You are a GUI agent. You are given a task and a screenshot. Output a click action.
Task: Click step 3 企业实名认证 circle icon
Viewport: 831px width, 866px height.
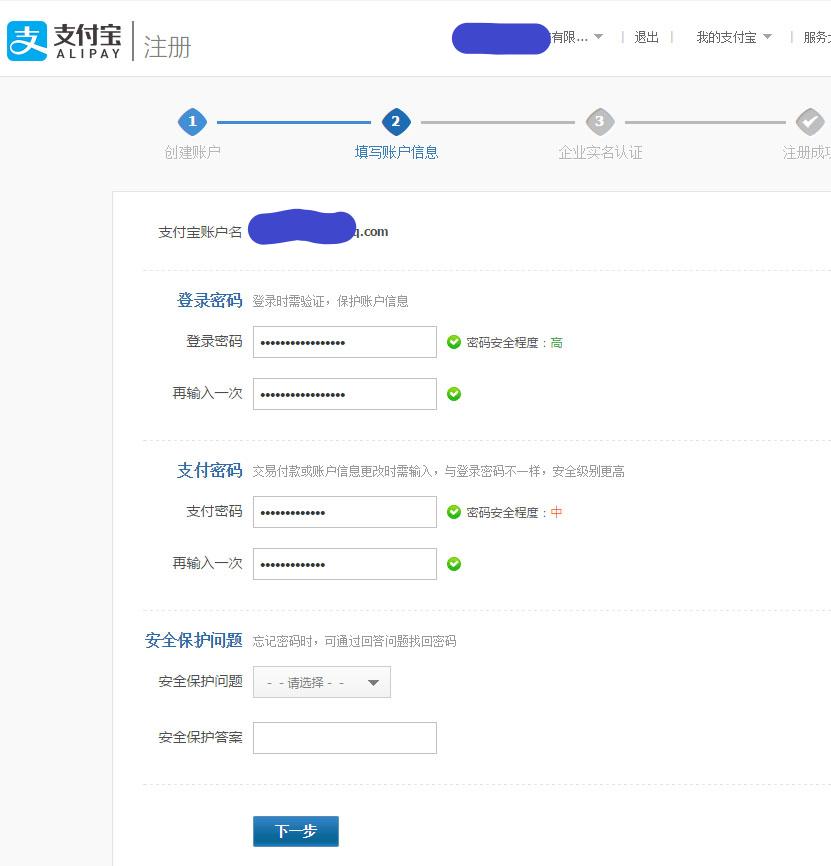(600, 120)
